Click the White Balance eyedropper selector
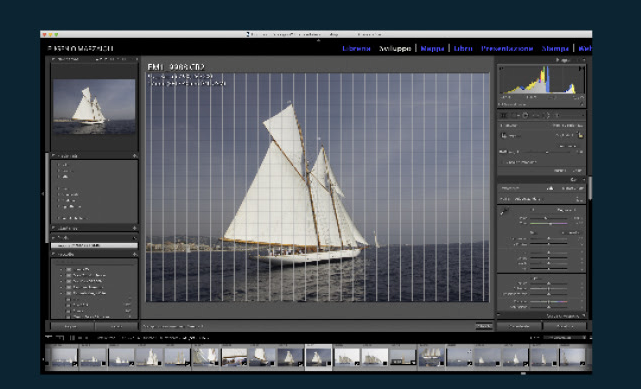This screenshot has width=641, height=389. 505,212
